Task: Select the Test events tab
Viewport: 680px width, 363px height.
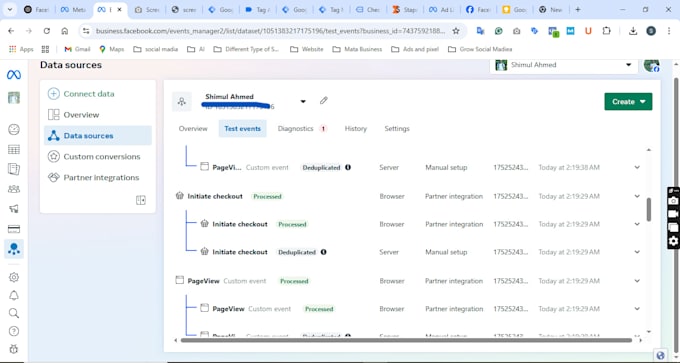Action: tap(242, 128)
